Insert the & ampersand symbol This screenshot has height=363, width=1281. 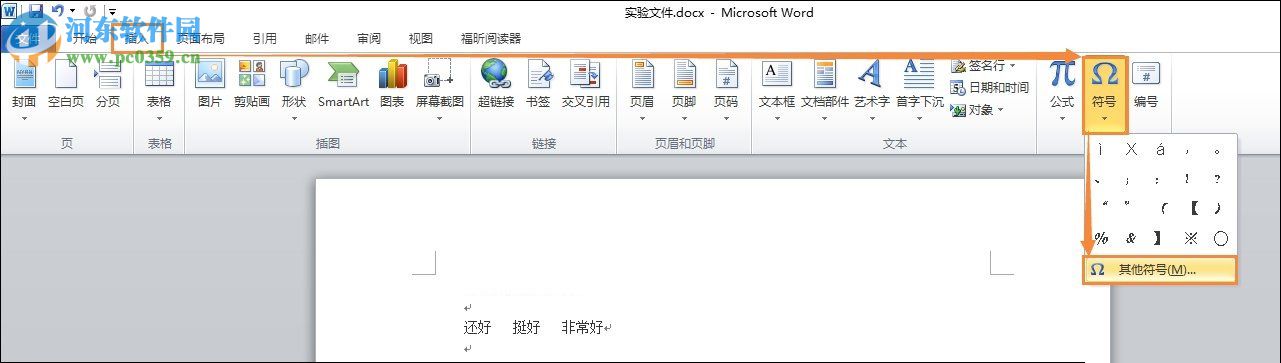(1131, 239)
